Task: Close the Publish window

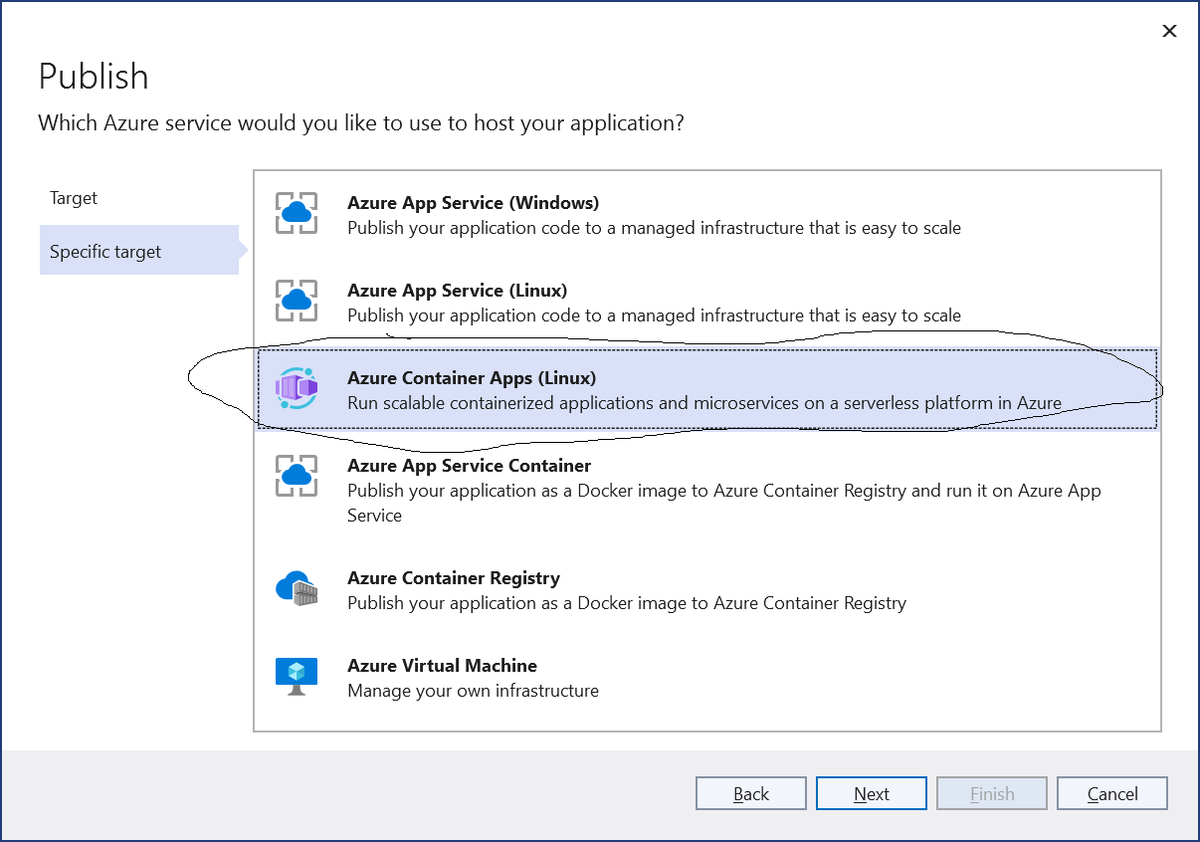Action: 1169,31
